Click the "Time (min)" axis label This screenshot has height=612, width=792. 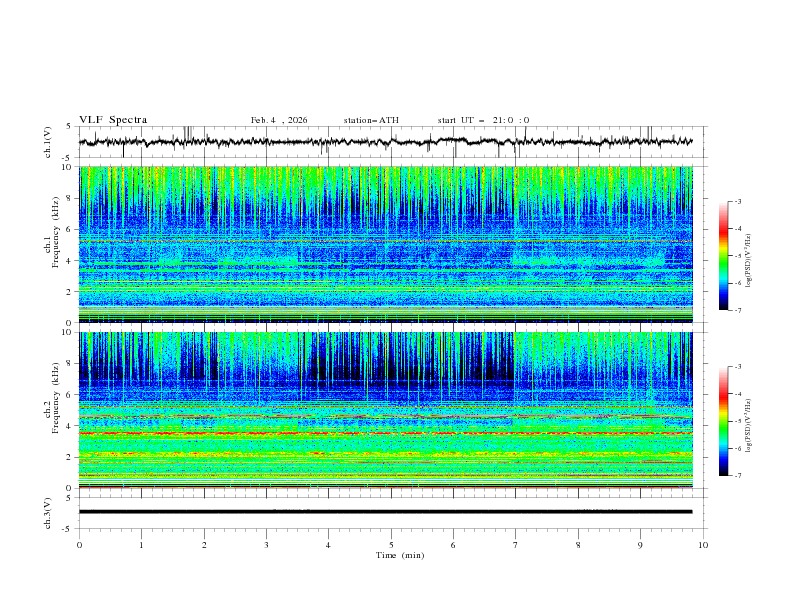(x=400, y=555)
